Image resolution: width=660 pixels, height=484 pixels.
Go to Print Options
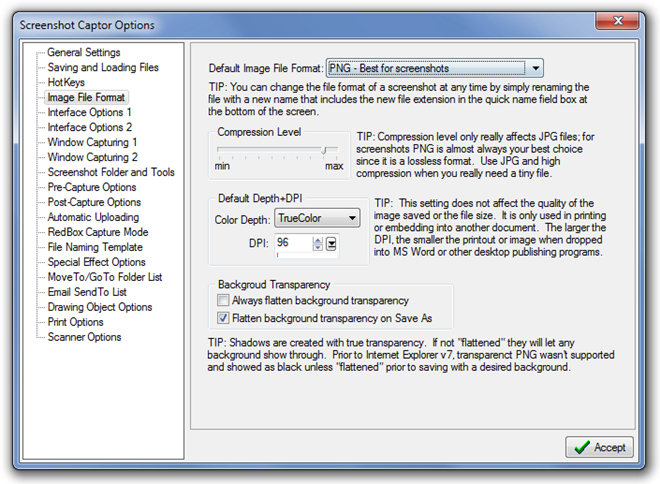pos(75,322)
